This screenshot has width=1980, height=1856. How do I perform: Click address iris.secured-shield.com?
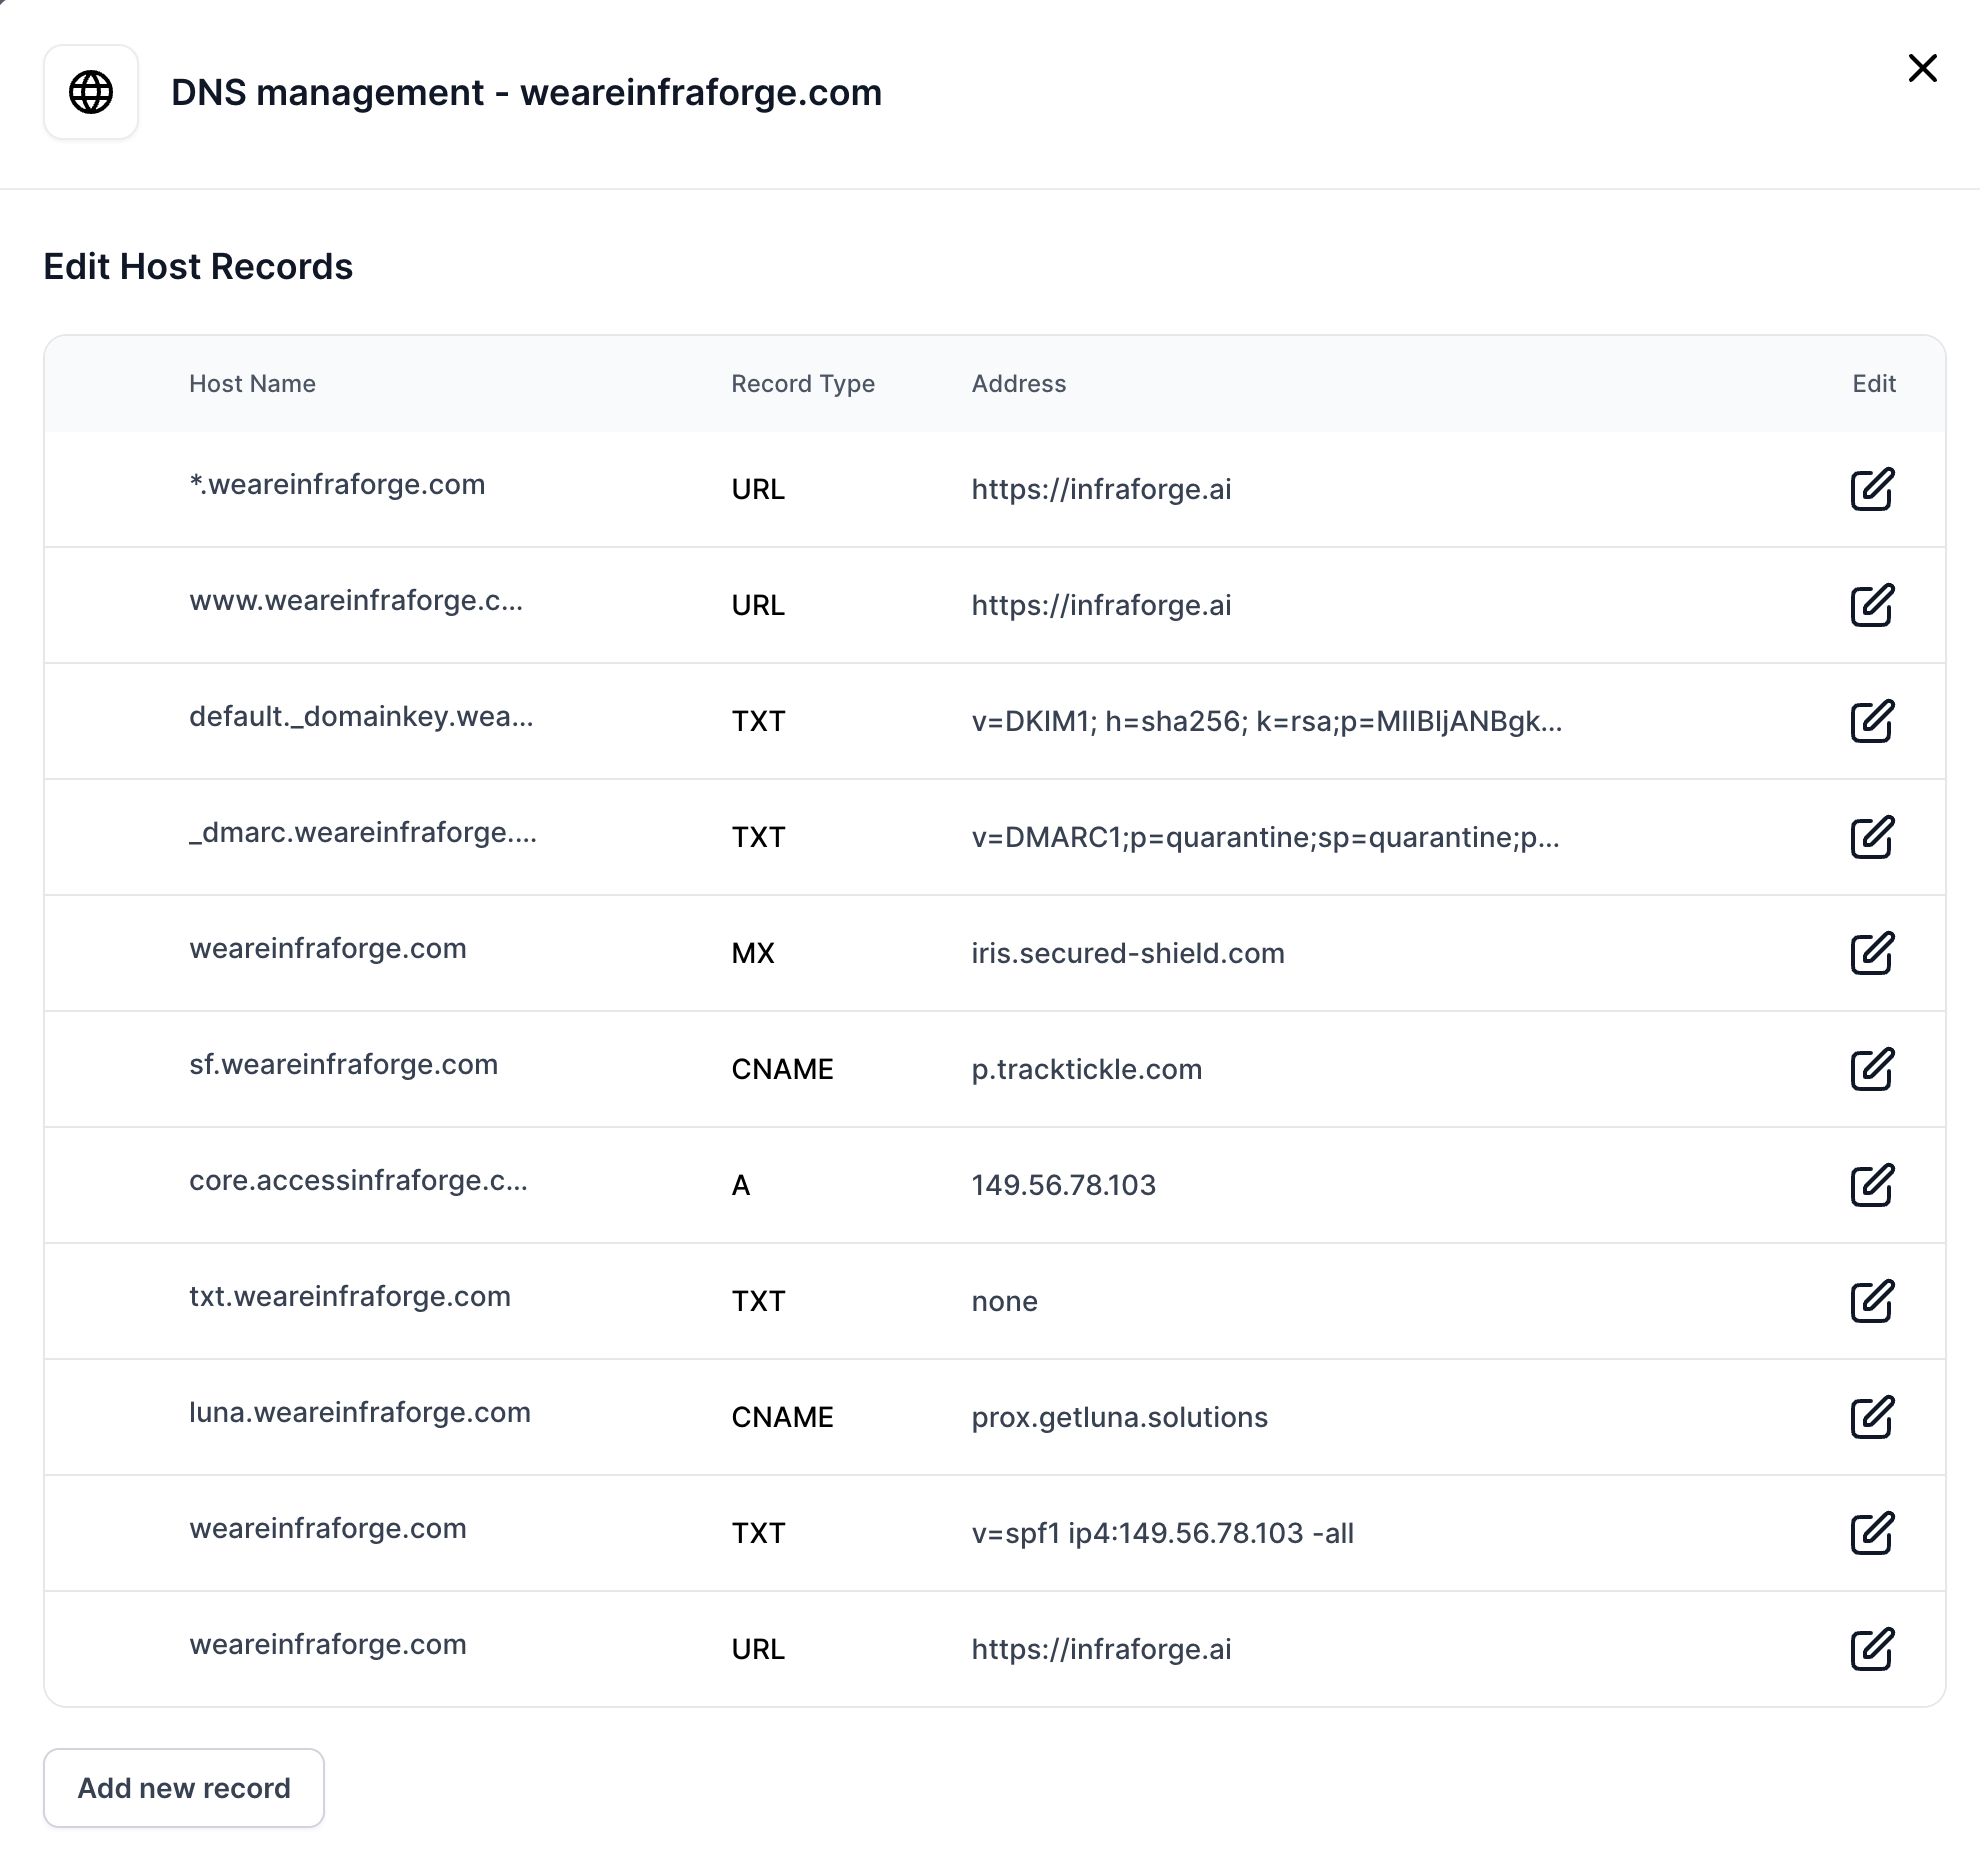coord(1128,953)
